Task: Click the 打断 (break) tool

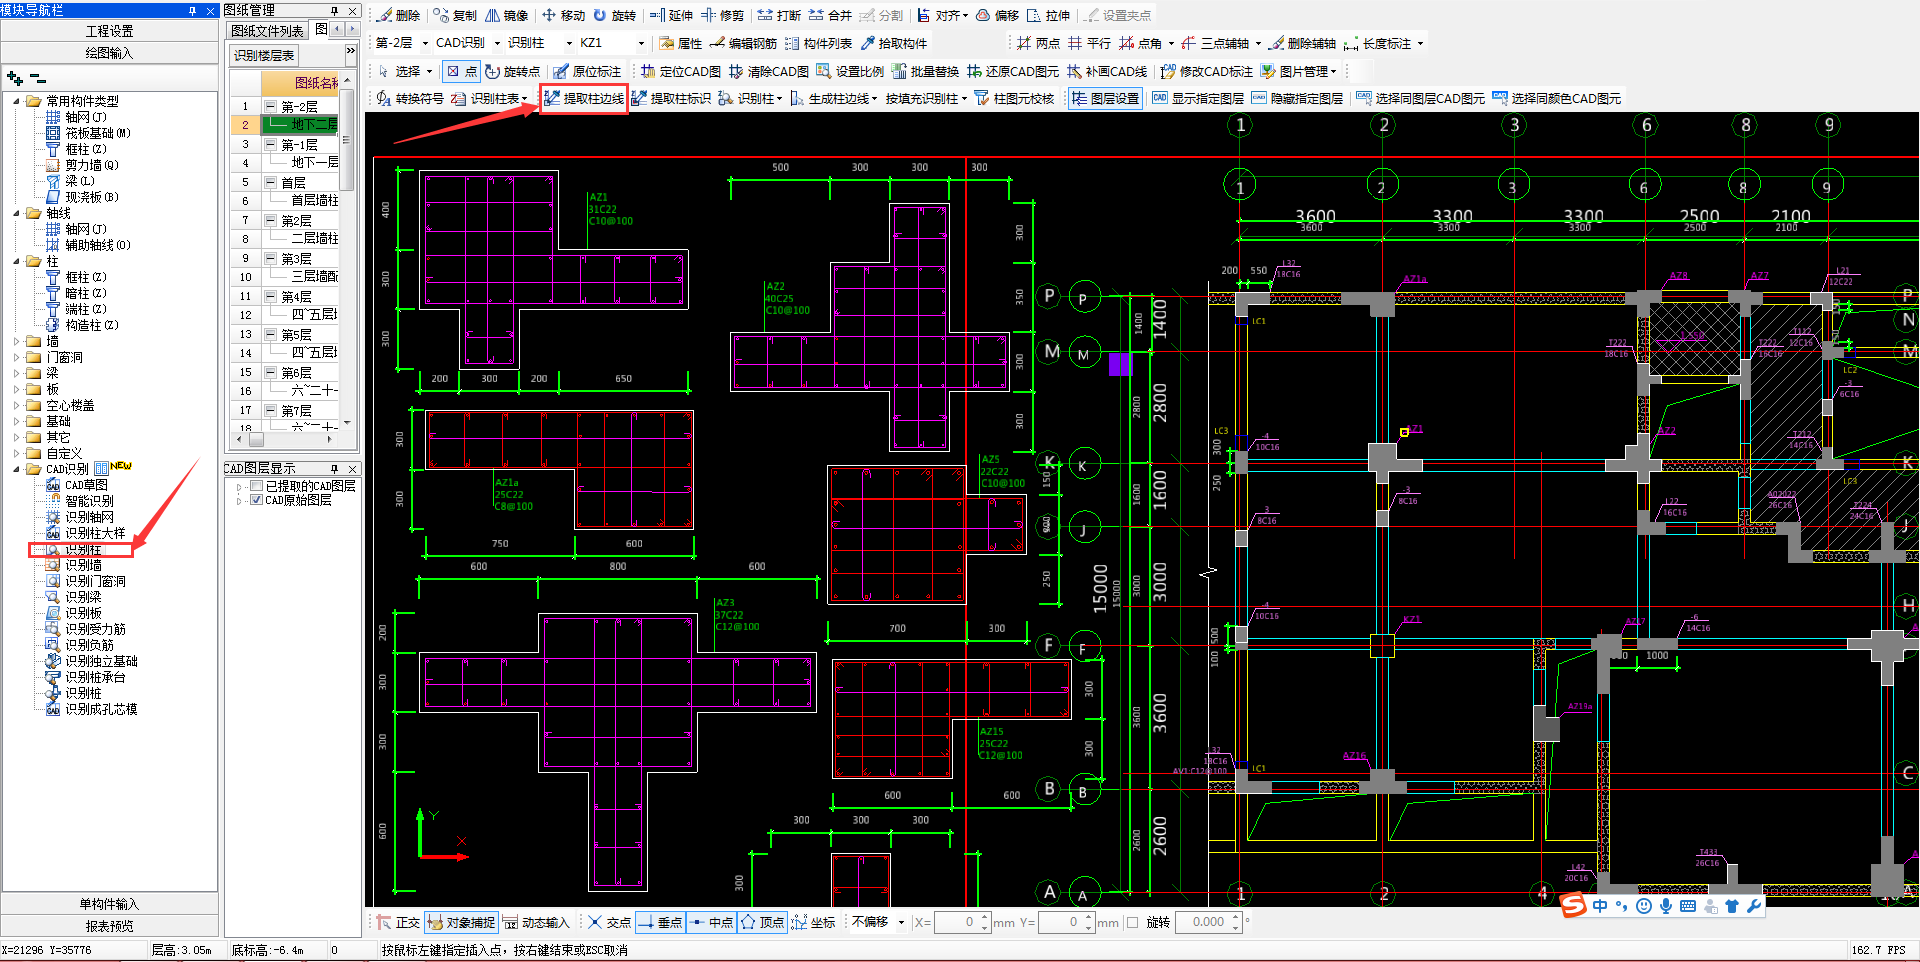Action: (x=779, y=15)
